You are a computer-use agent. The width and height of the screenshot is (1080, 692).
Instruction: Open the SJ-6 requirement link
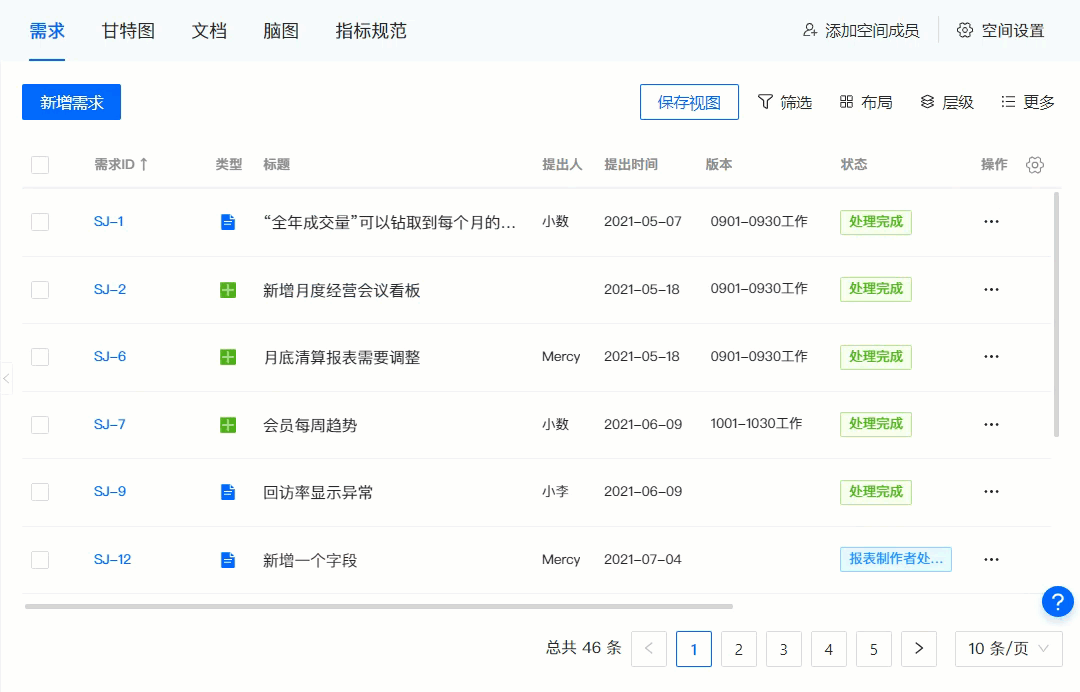pos(110,357)
